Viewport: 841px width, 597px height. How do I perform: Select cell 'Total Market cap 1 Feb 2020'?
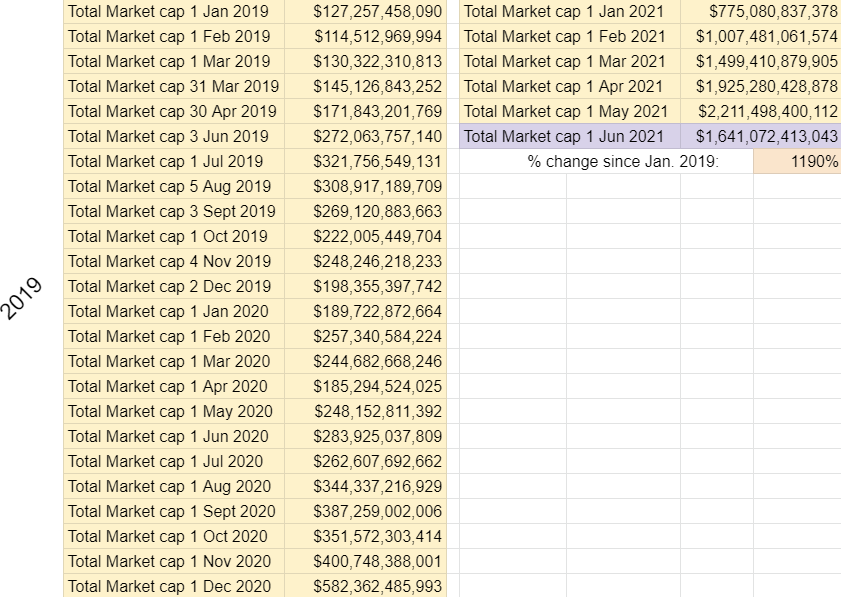(x=174, y=336)
